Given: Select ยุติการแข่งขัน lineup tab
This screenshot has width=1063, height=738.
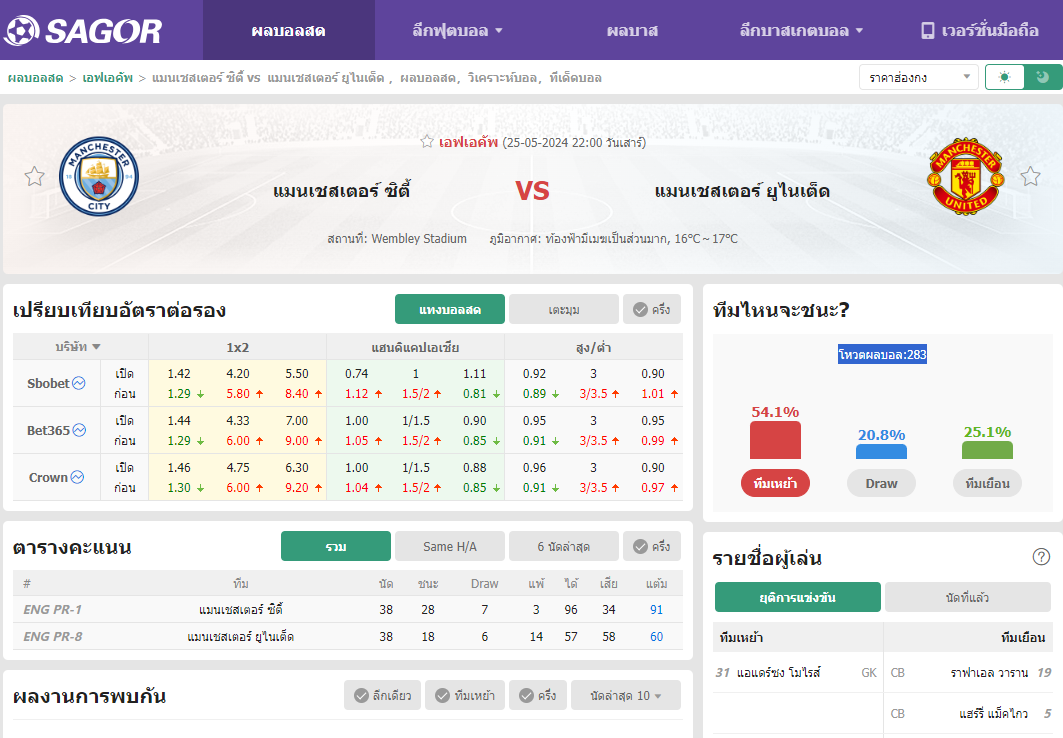Looking at the screenshot, I should click(798, 597).
